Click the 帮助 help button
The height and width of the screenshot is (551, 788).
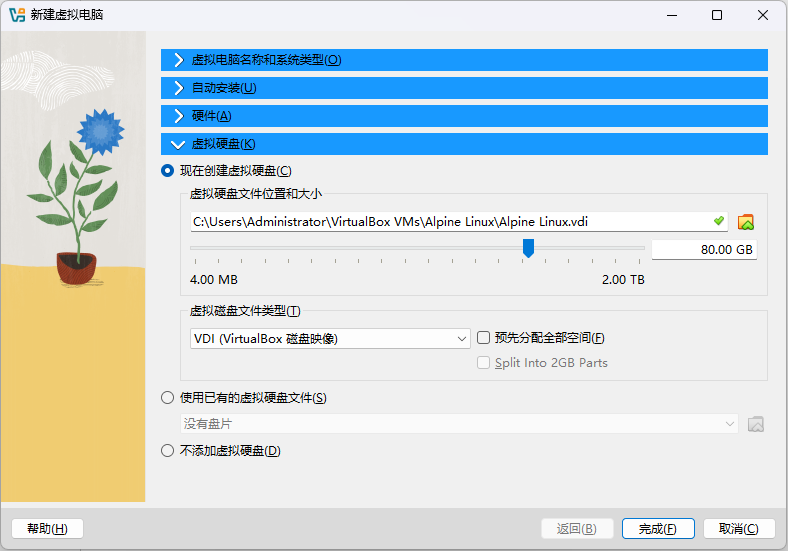tap(47, 528)
